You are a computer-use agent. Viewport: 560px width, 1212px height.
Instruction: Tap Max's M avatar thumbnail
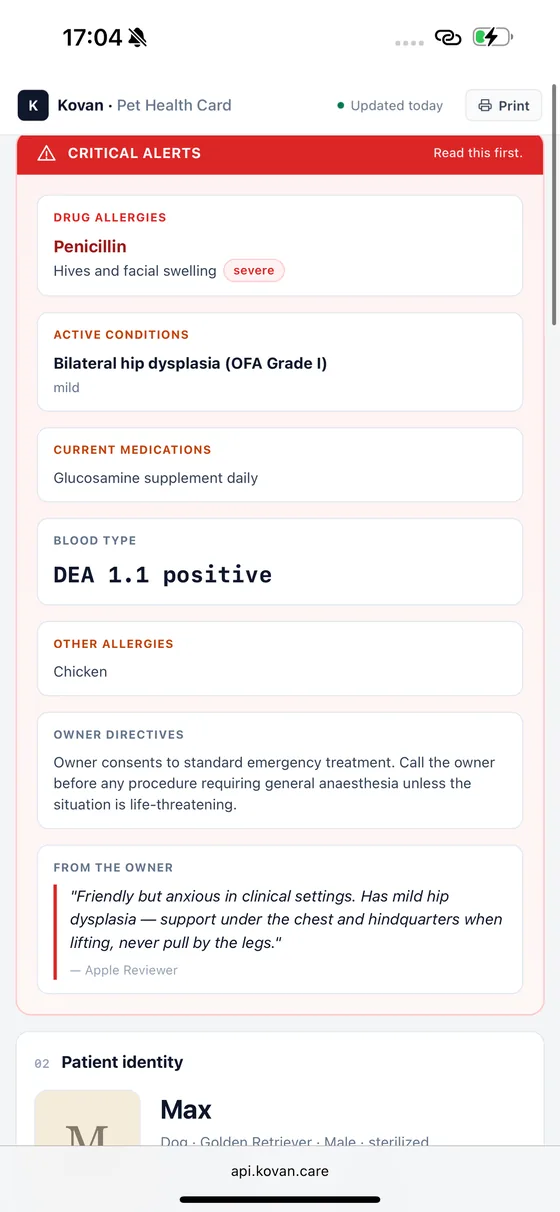(x=88, y=1117)
